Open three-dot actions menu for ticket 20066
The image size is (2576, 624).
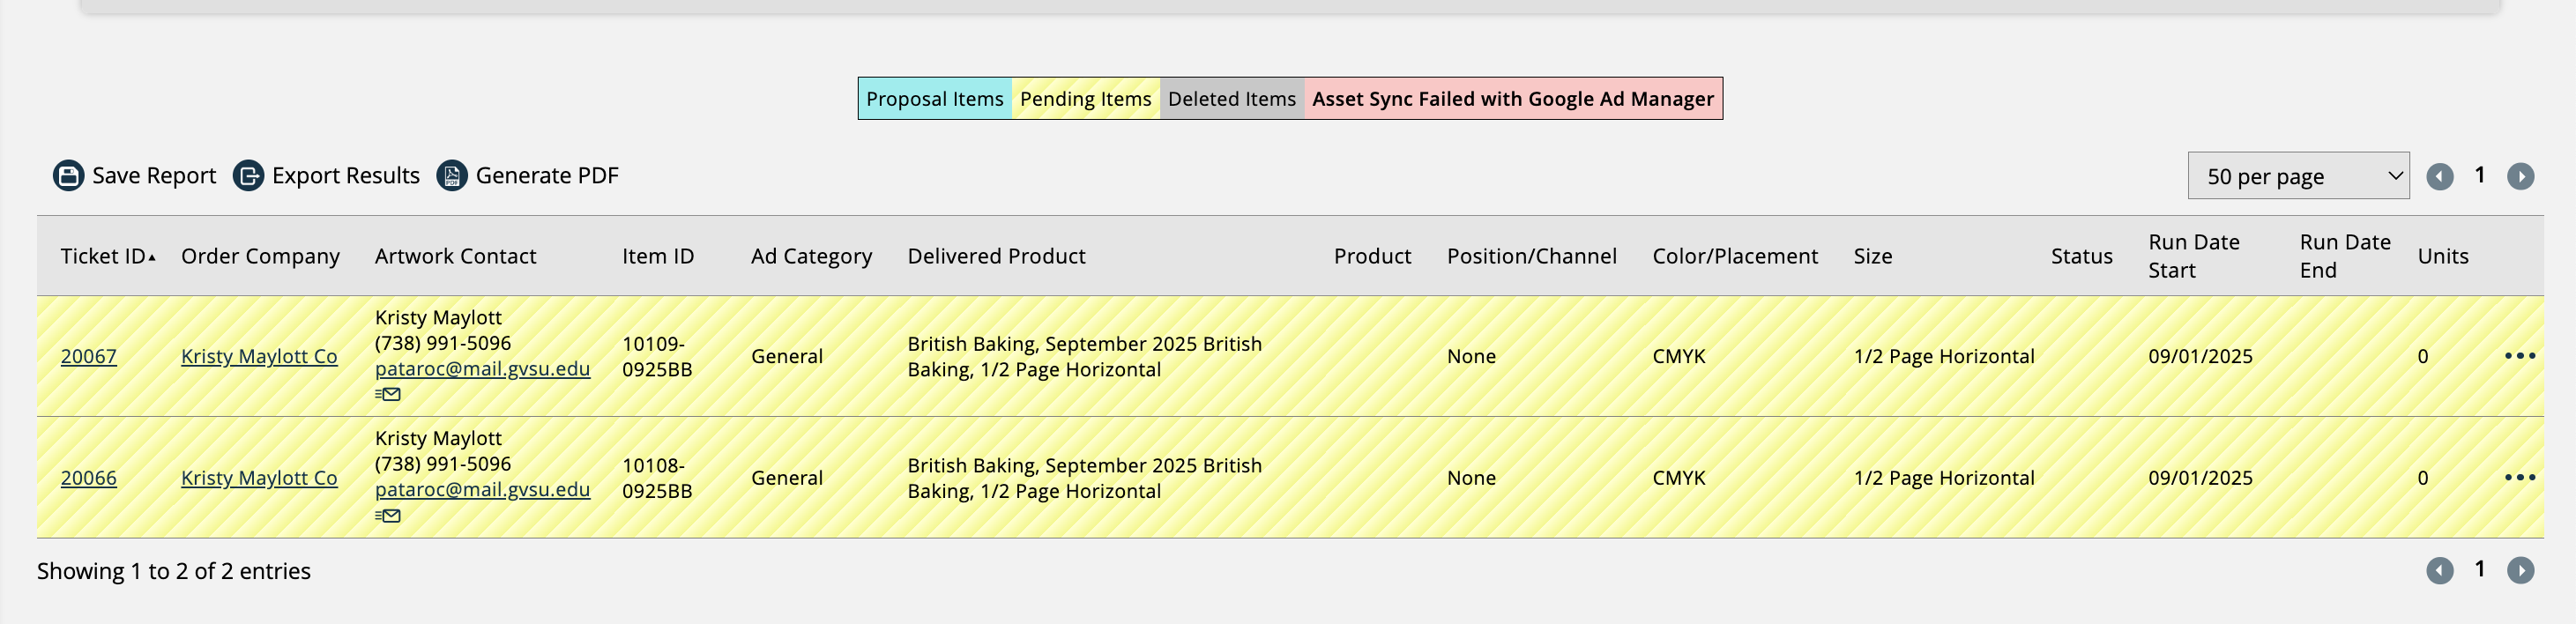tap(2519, 478)
